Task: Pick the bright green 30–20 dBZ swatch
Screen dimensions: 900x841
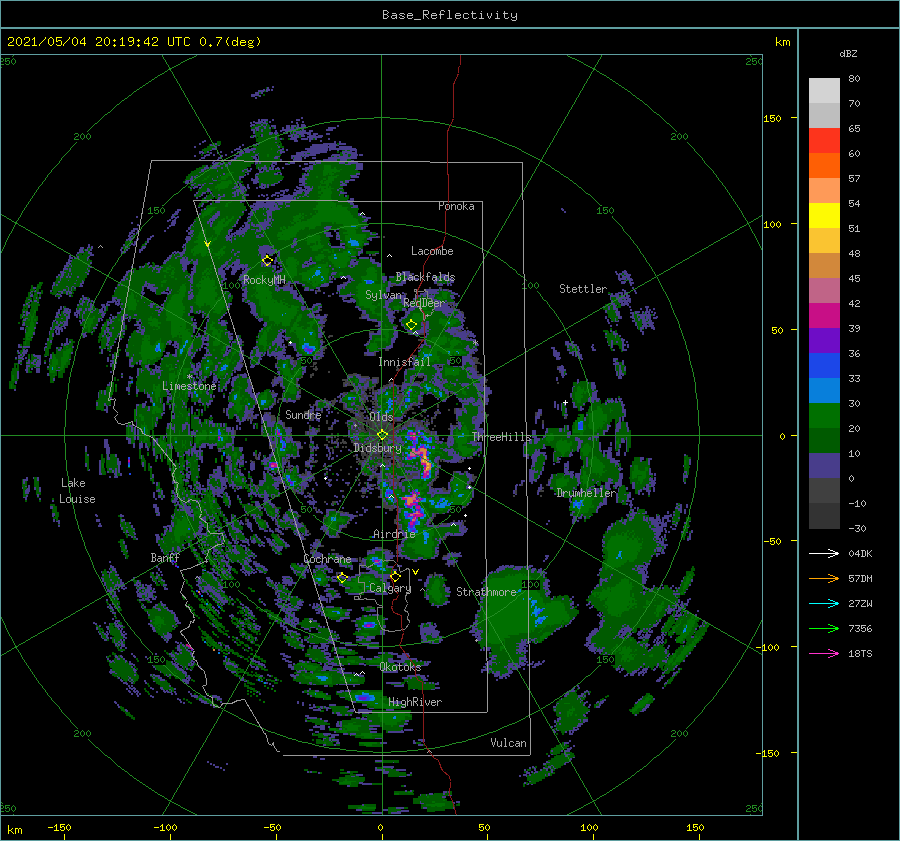Action: click(x=824, y=416)
